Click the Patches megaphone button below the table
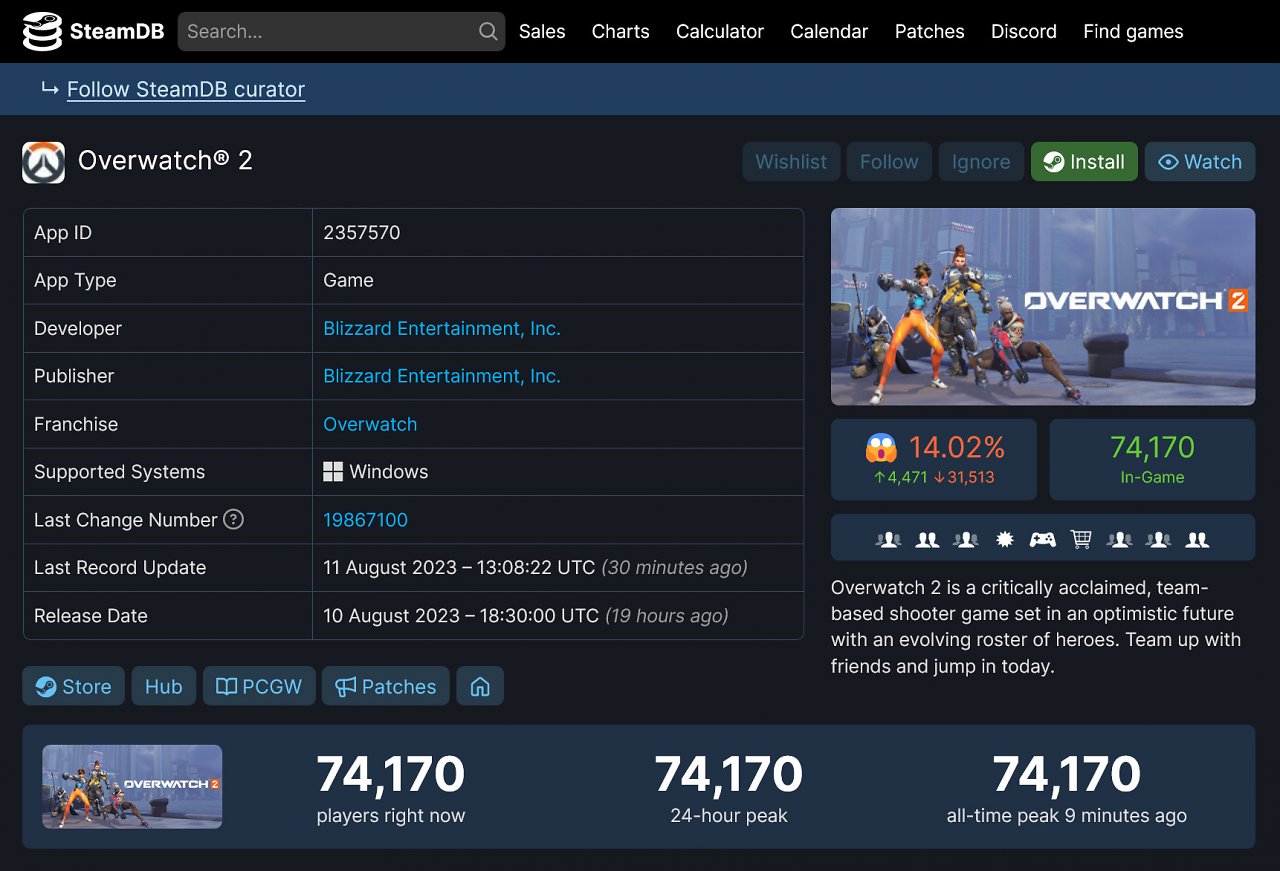The height and width of the screenshot is (871, 1280). (x=385, y=686)
